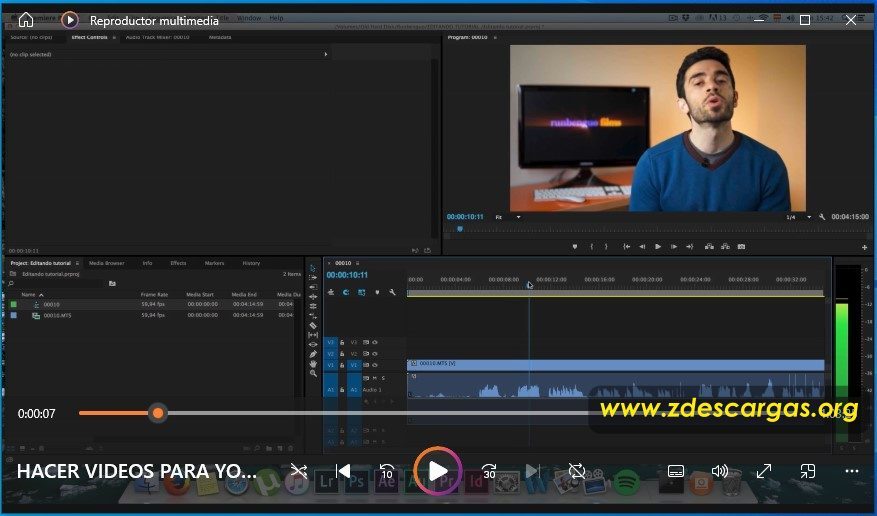The image size is (877, 516).
Task: Open Program Monitor settings wrench
Action: (822, 217)
